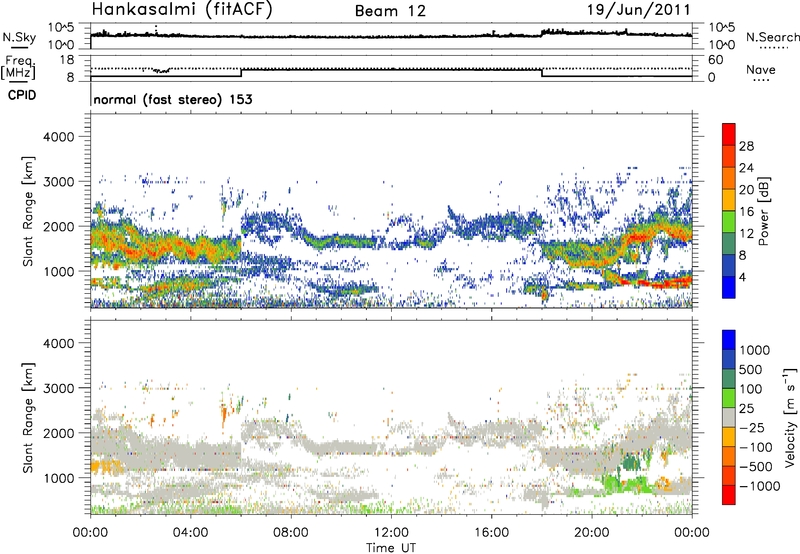Click the green 12-16 dB Power color segment
800x554 pixels.
point(729,222)
